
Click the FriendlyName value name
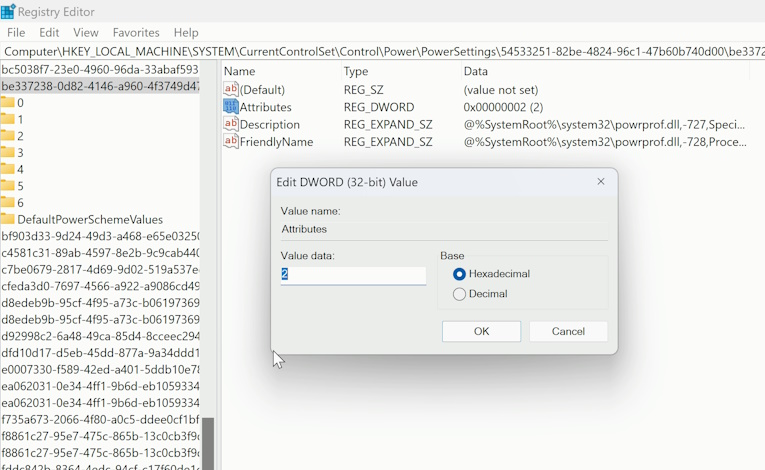tap(276, 142)
